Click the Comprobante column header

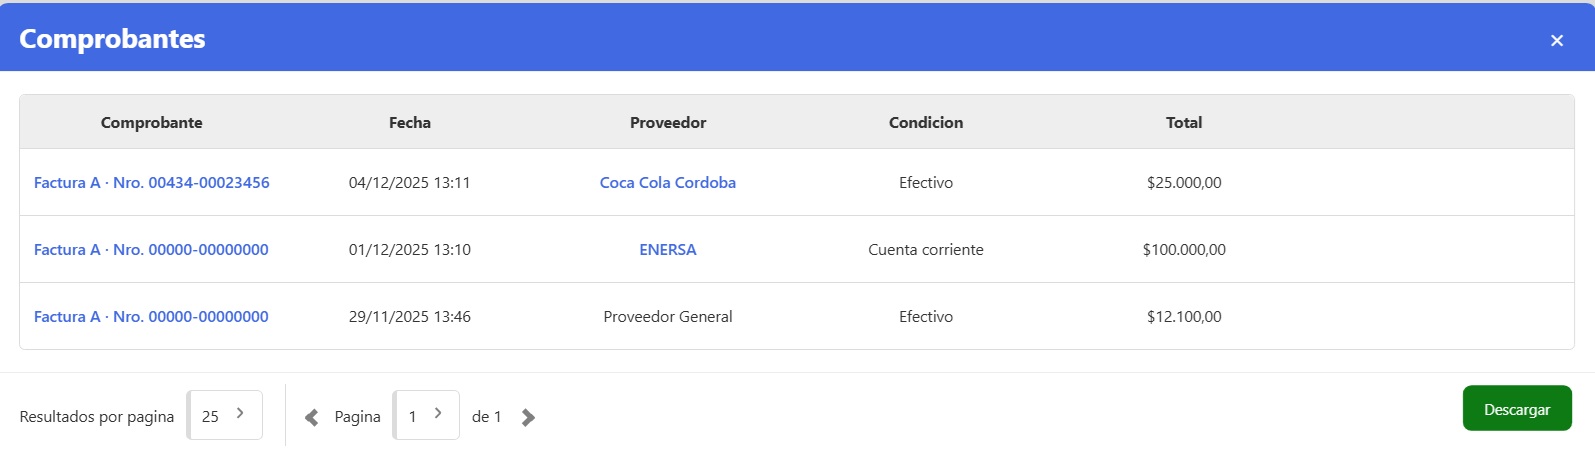pyautogui.click(x=152, y=123)
